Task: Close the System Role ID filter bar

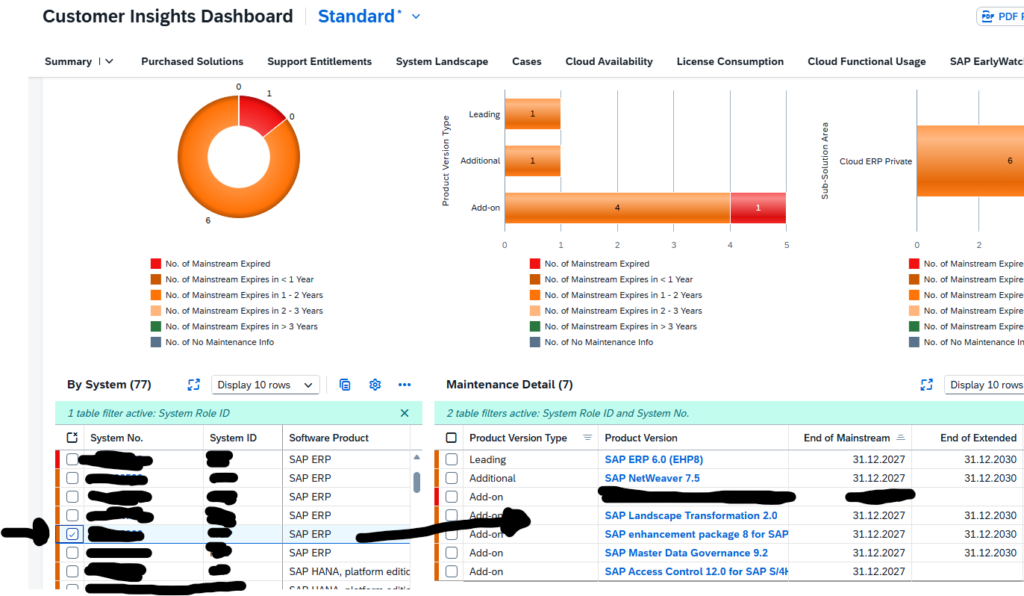Action: pos(405,413)
